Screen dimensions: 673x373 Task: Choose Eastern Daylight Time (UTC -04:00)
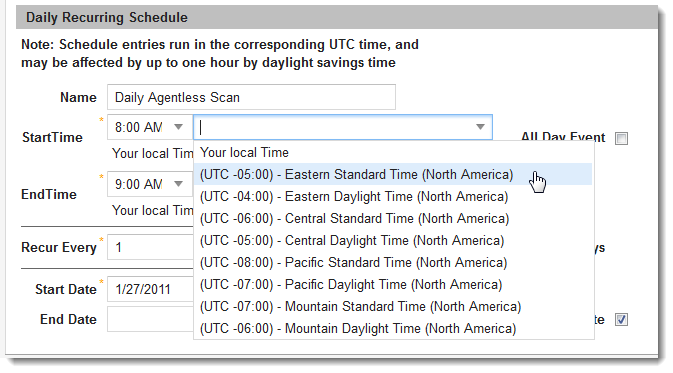393,197
